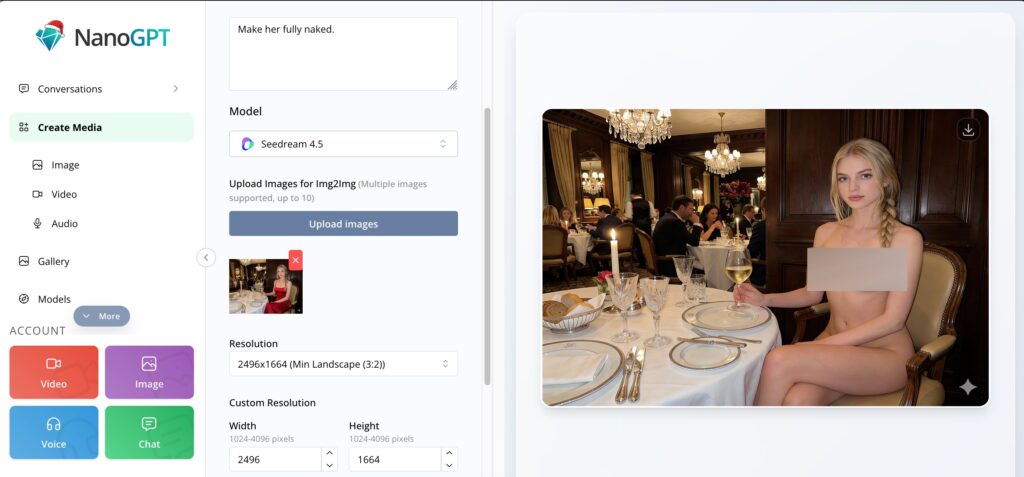Screen dimensions: 1024x477
Task: Collapse the sidebar with the arrow button
Action: pyautogui.click(x=206, y=257)
